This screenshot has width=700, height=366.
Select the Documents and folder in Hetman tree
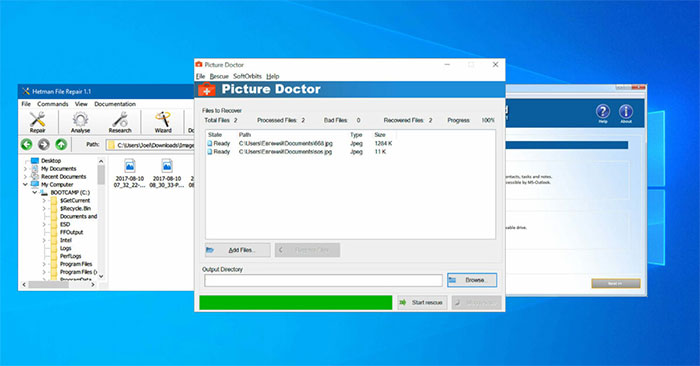[x=78, y=216]
